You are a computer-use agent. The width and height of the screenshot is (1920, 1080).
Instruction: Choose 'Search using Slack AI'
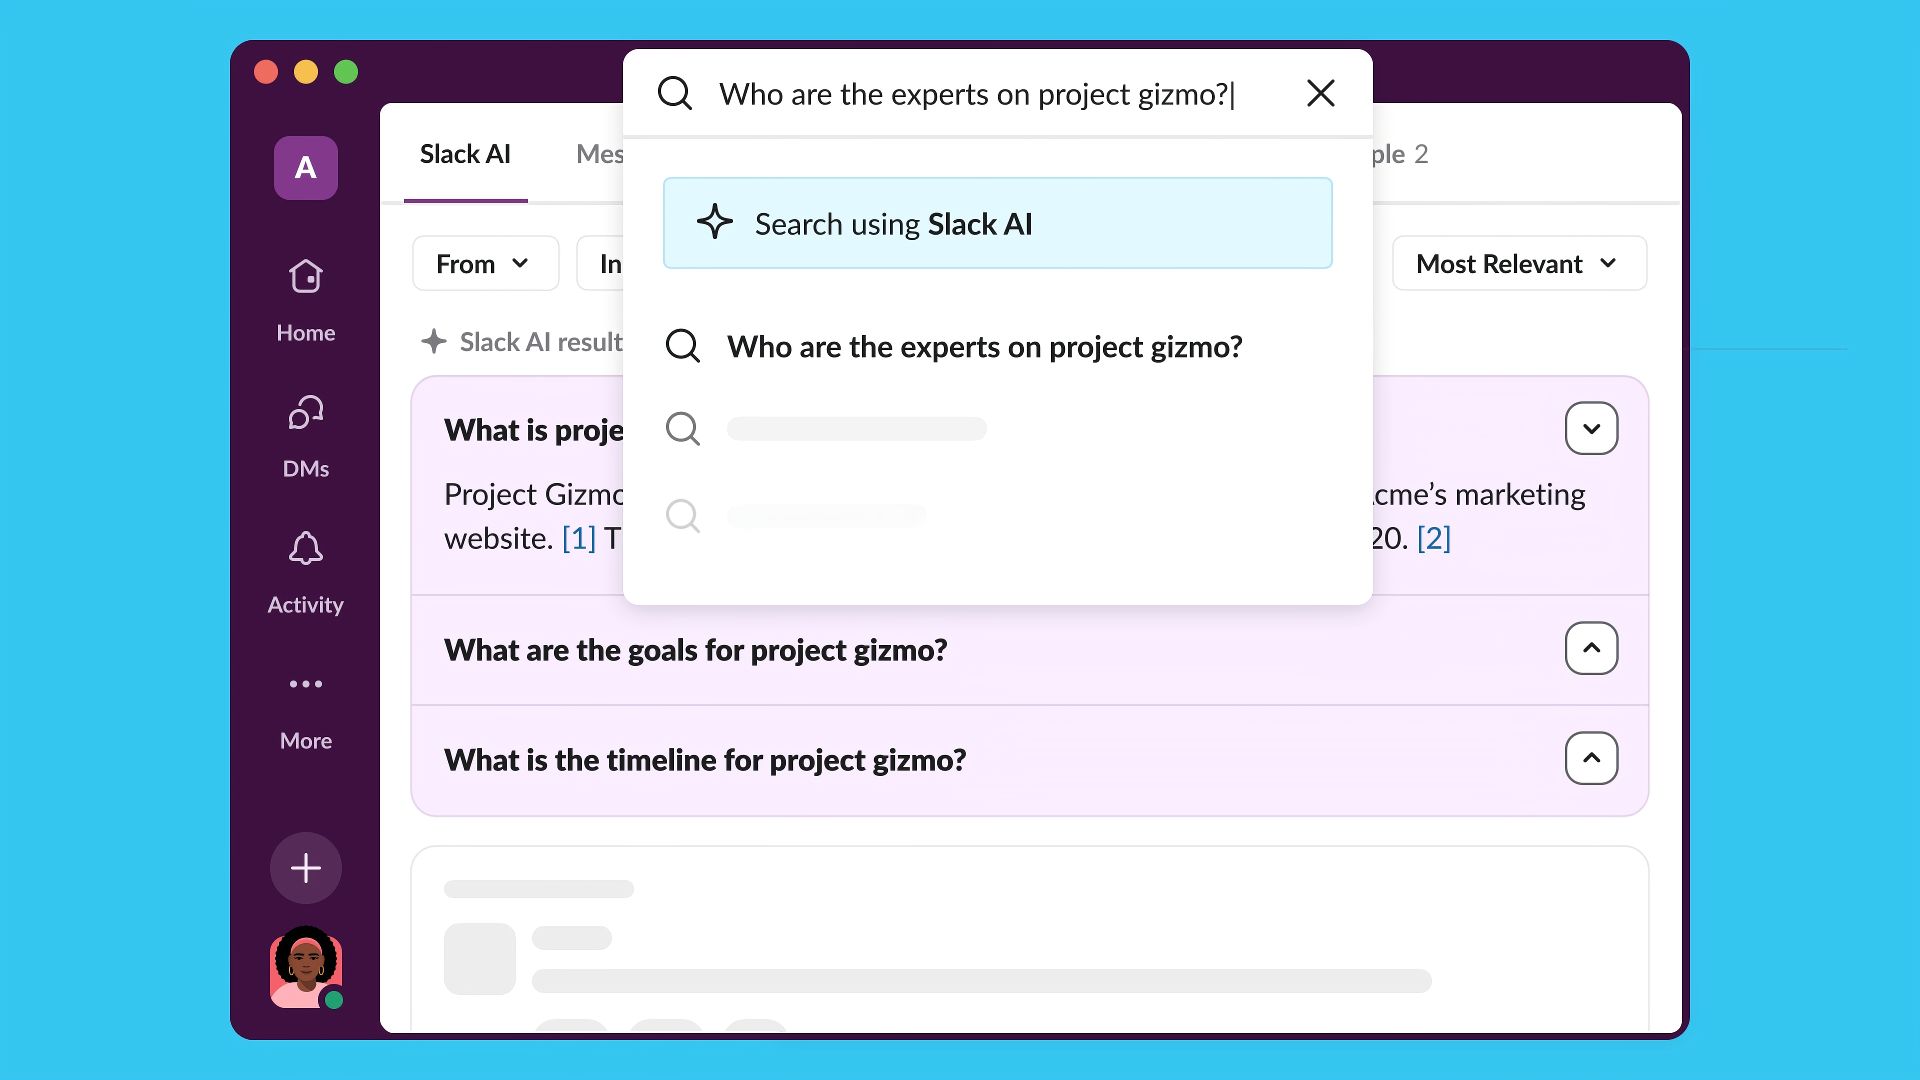pos(997,223)
